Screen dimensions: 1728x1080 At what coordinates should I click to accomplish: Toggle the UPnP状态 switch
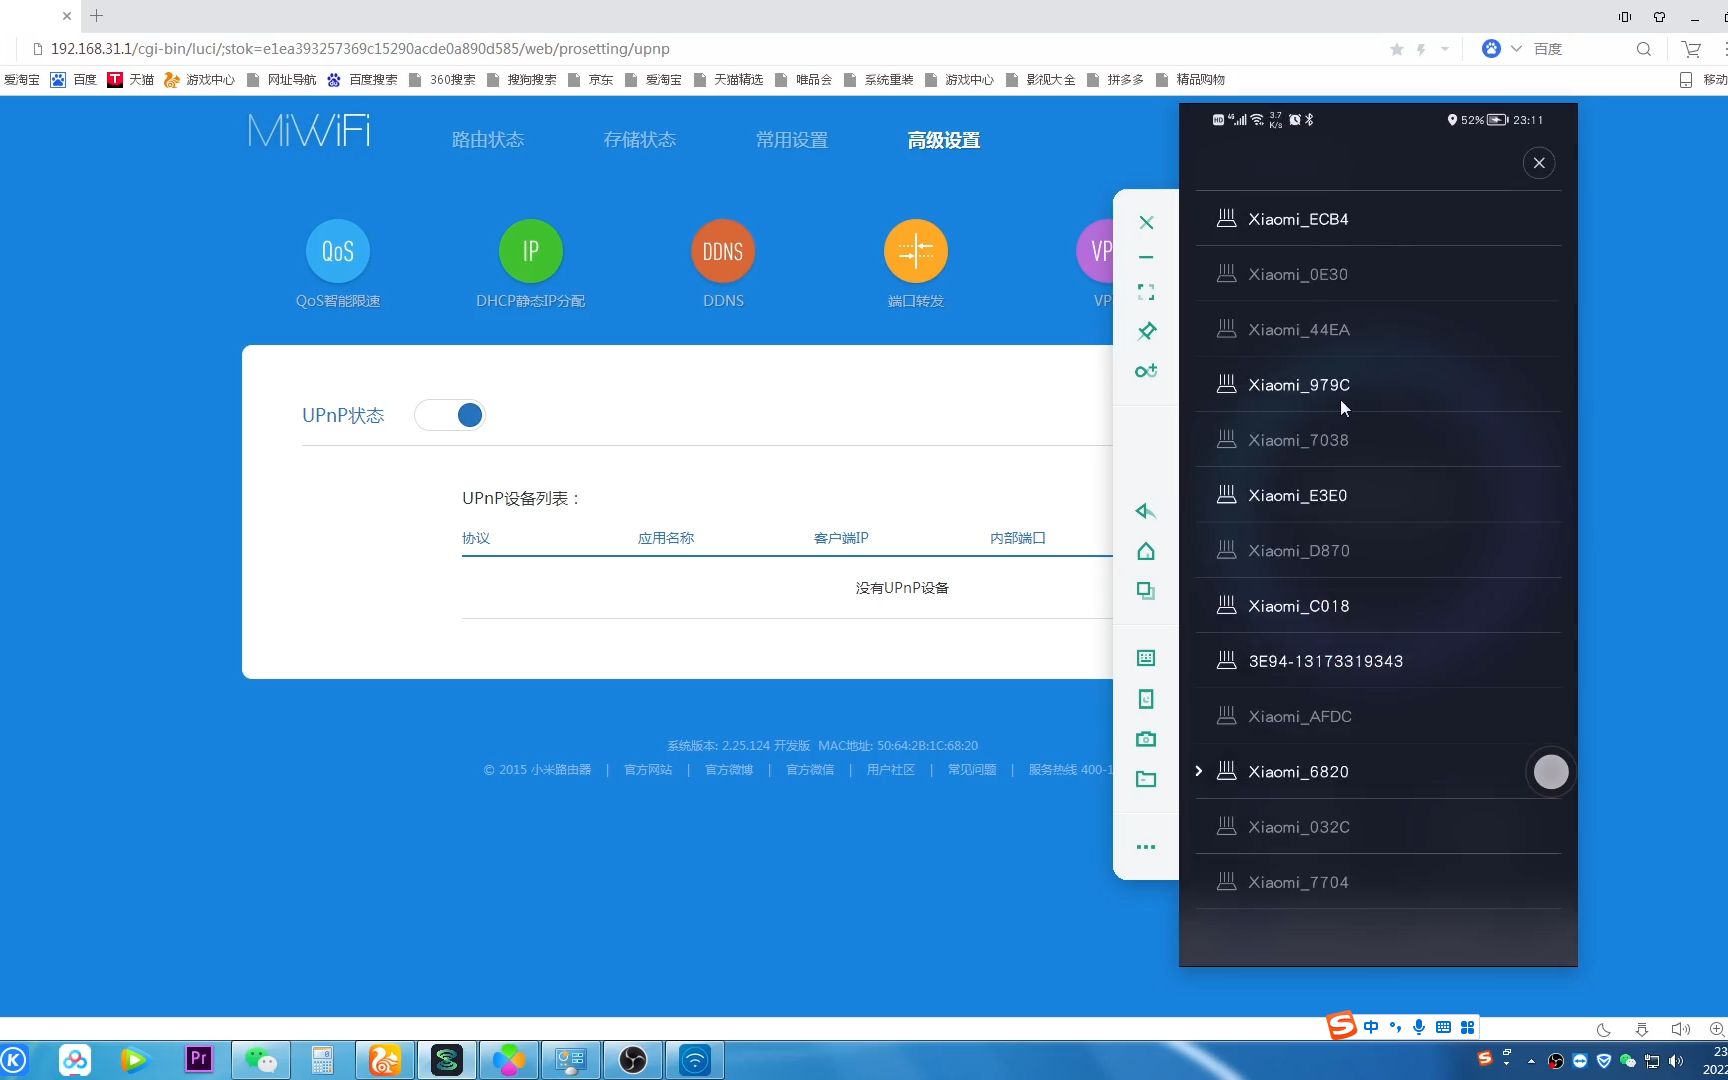tap(450, 415)
